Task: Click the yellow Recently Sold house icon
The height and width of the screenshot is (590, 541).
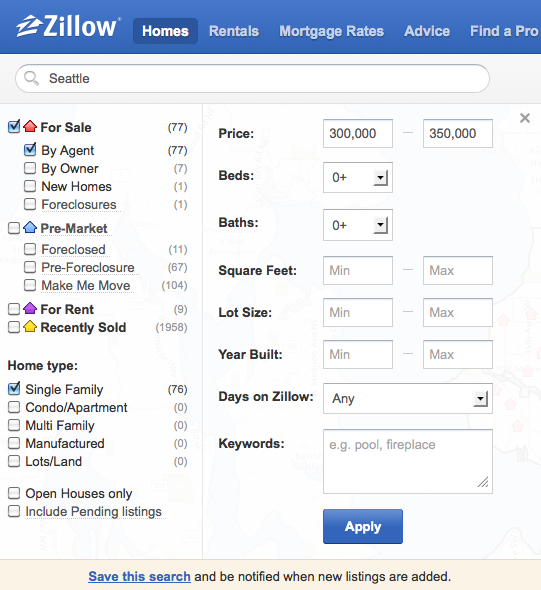Action: pyautogui.click(x=30, y=327)
